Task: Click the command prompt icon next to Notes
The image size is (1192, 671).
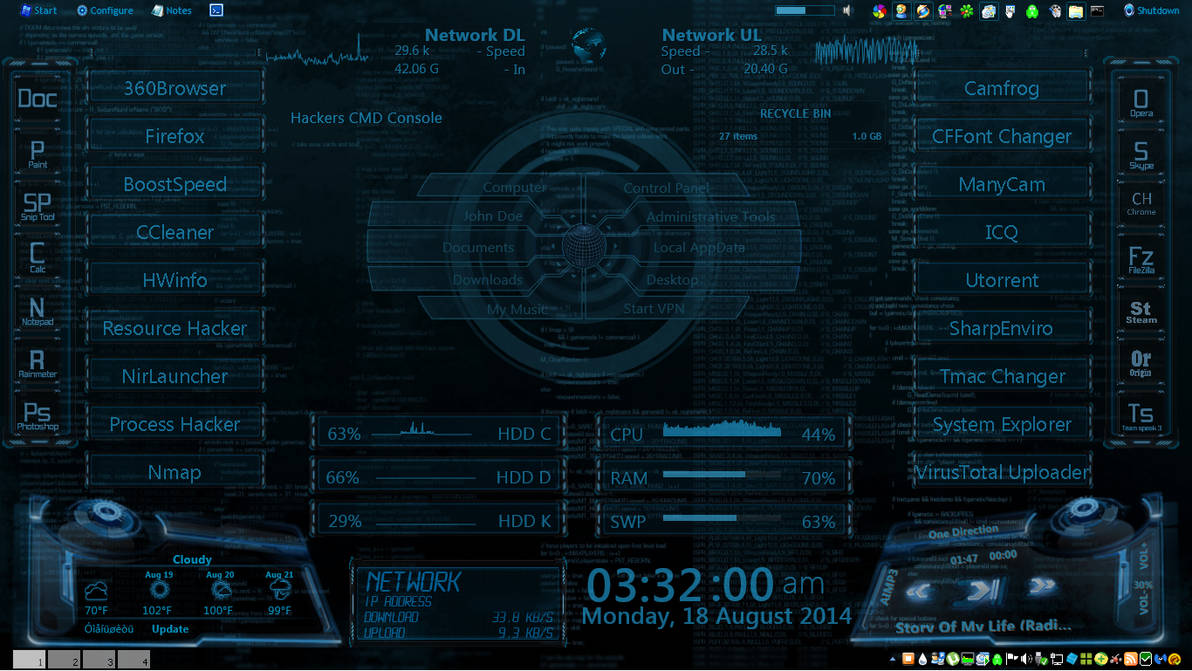Action: 217,10
